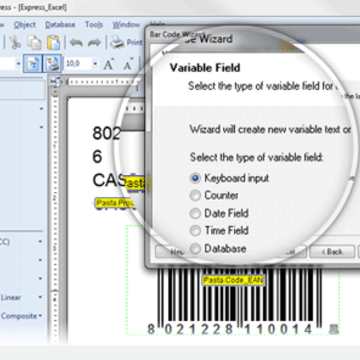Undo the last action

pyautogui.click(x=76, y=43)
